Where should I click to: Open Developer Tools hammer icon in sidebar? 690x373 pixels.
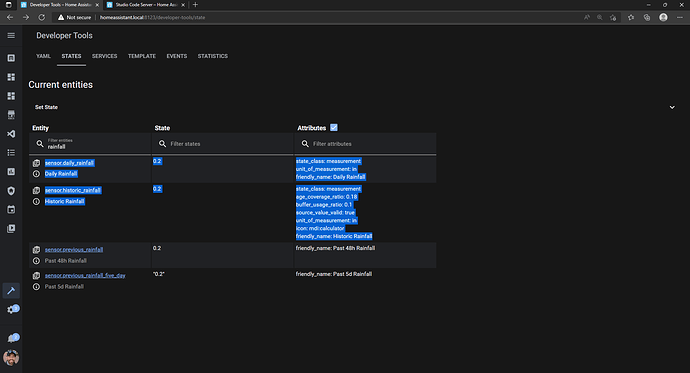coord(11,291)
